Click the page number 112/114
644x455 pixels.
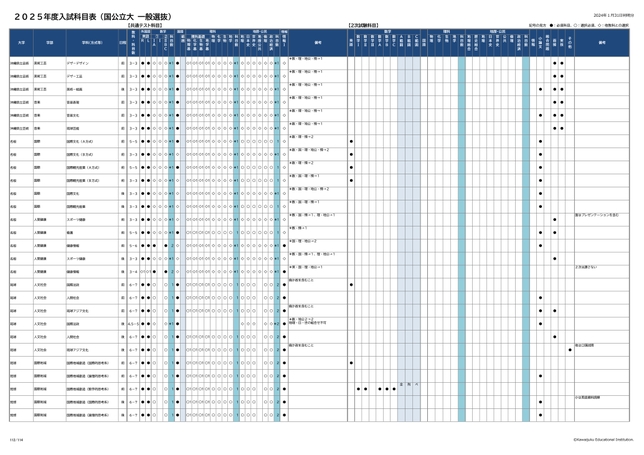(15, 438)
